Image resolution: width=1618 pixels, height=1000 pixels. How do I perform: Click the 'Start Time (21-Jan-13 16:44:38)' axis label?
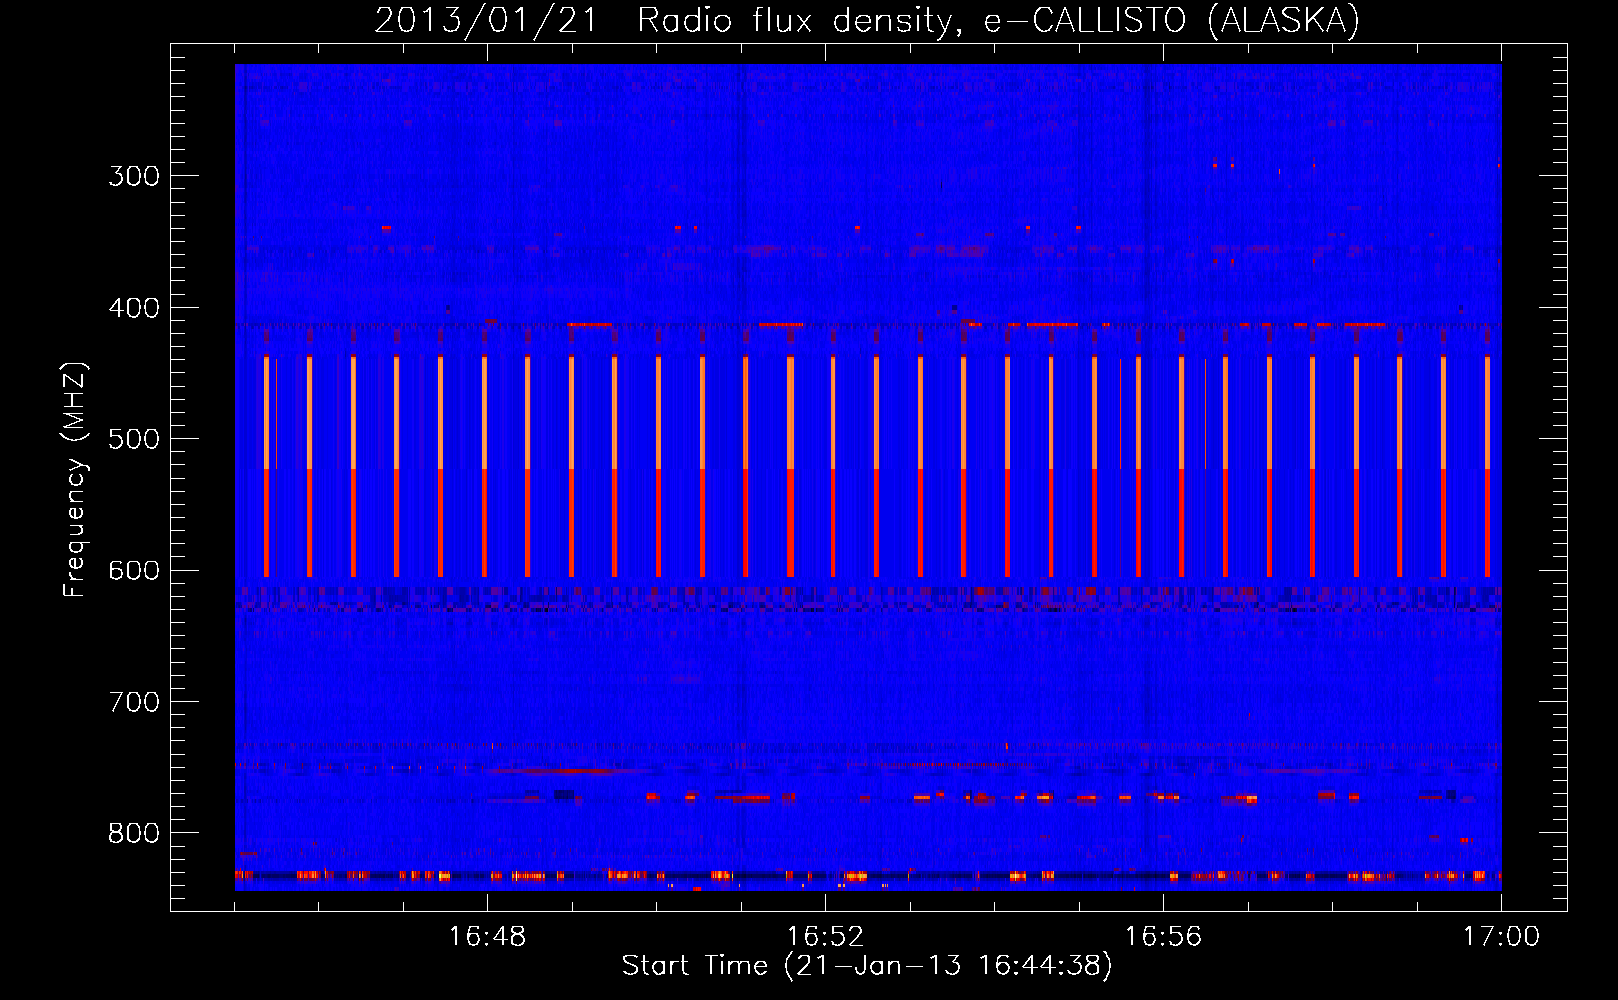point(867,966)
